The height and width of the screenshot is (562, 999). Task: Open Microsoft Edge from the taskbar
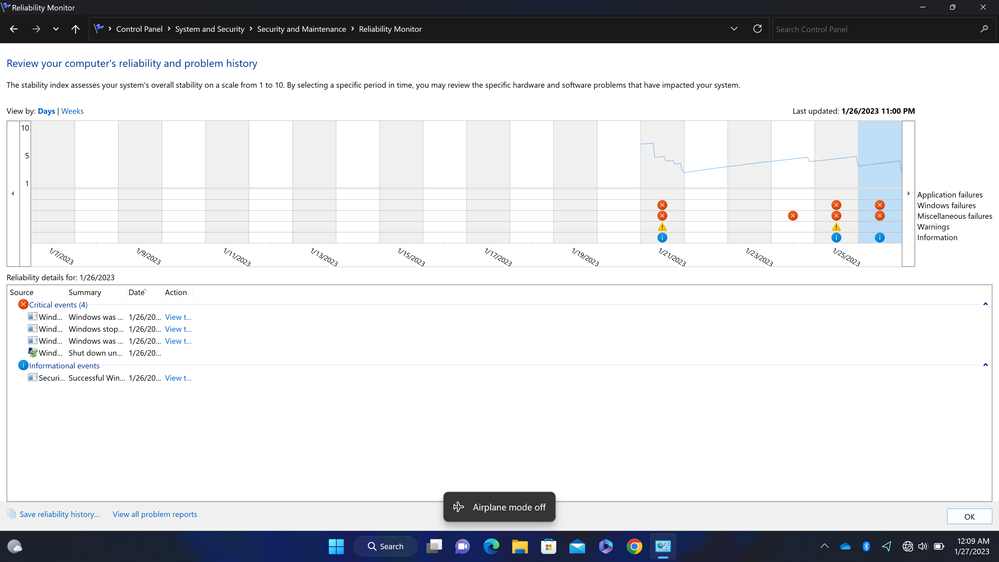pyautogui.click(x=491, y=546)
